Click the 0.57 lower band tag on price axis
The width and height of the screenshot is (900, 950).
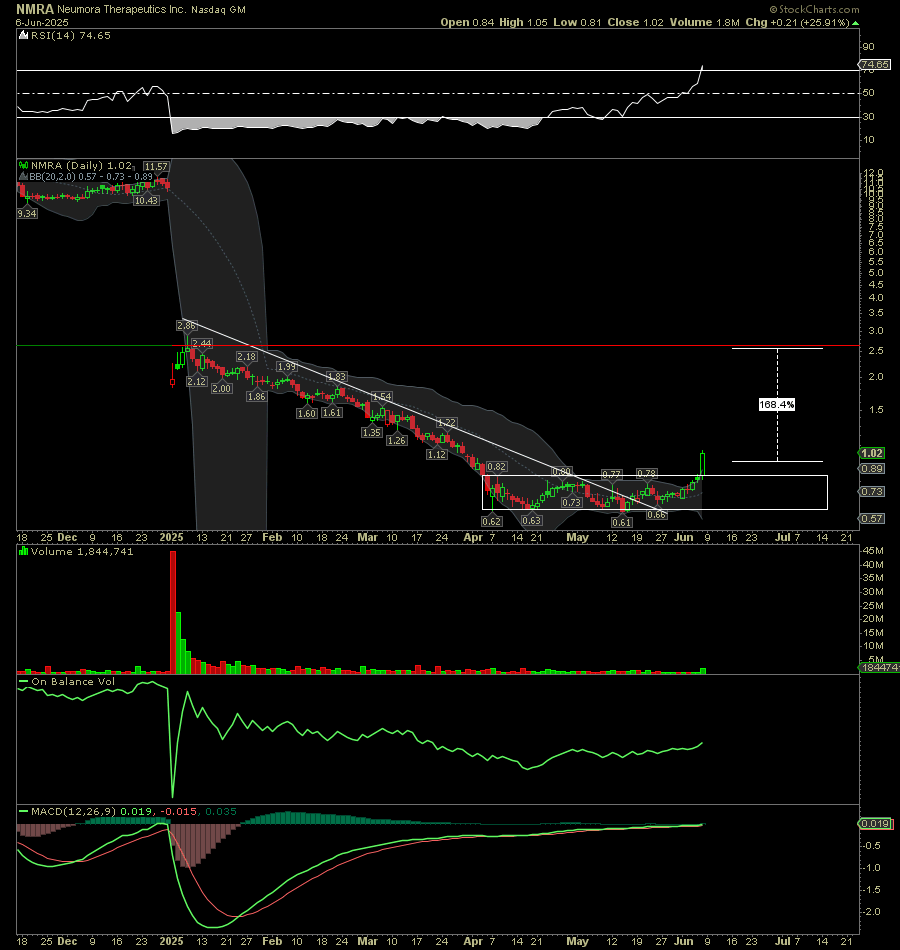(872, 519)
